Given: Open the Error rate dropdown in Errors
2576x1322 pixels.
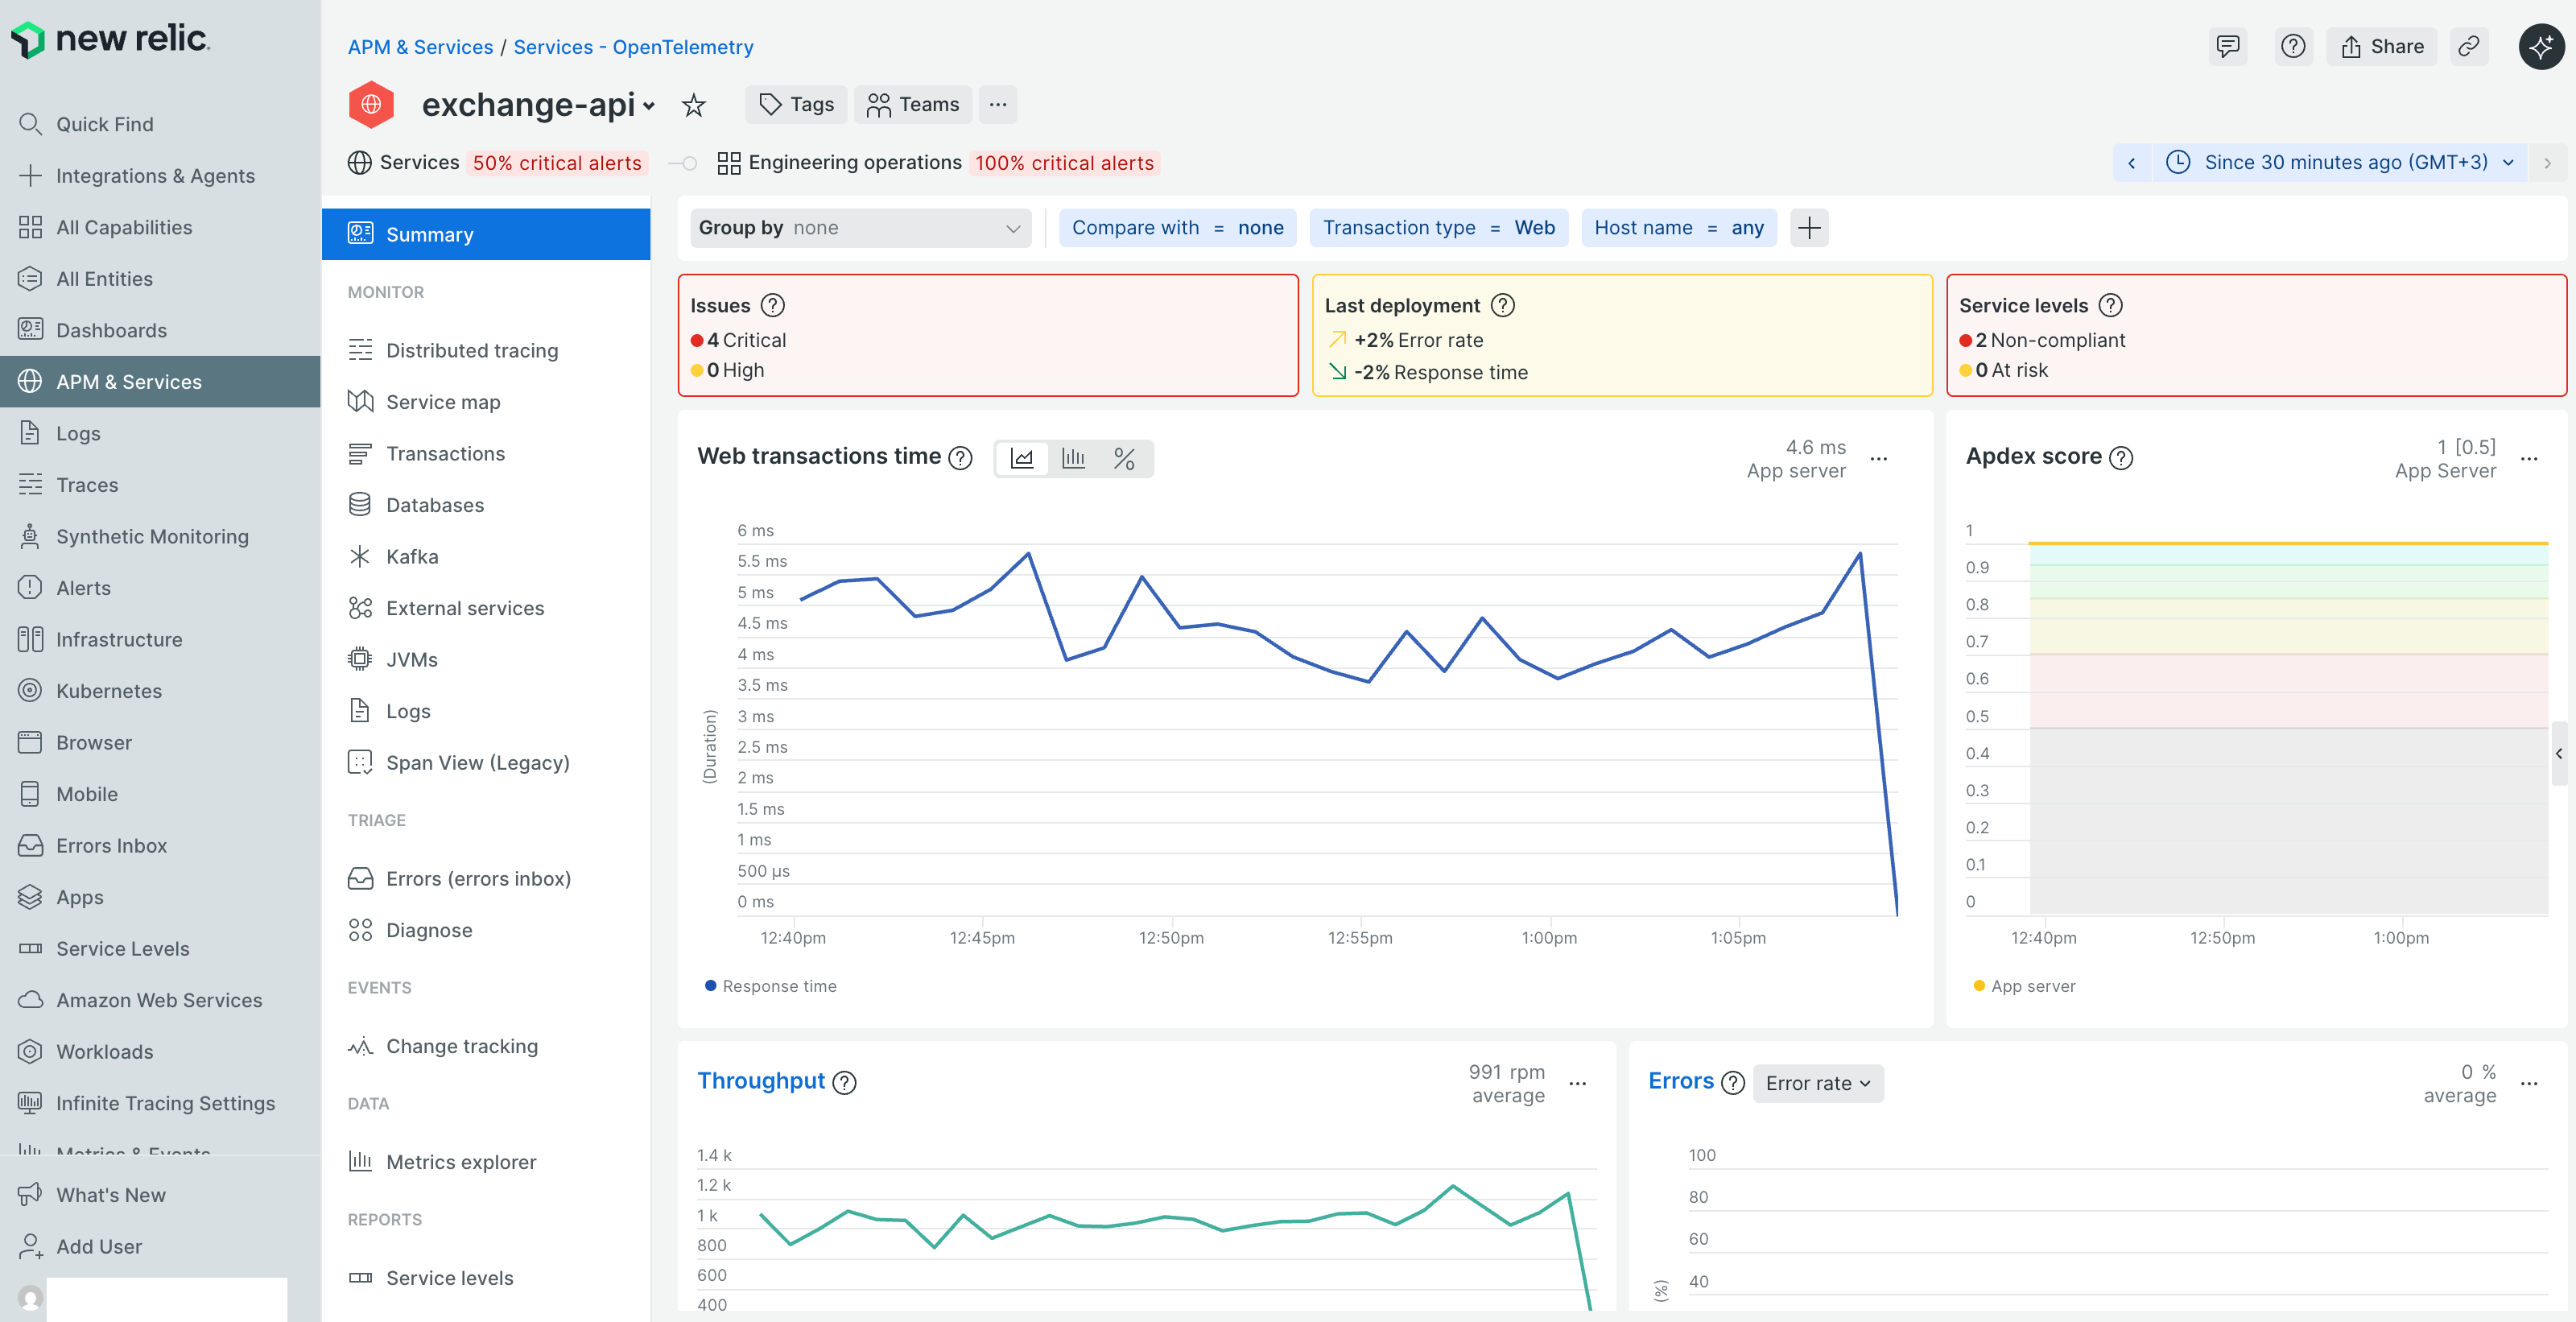Looking at the screenshot, I should (x=1818, y=1084).
